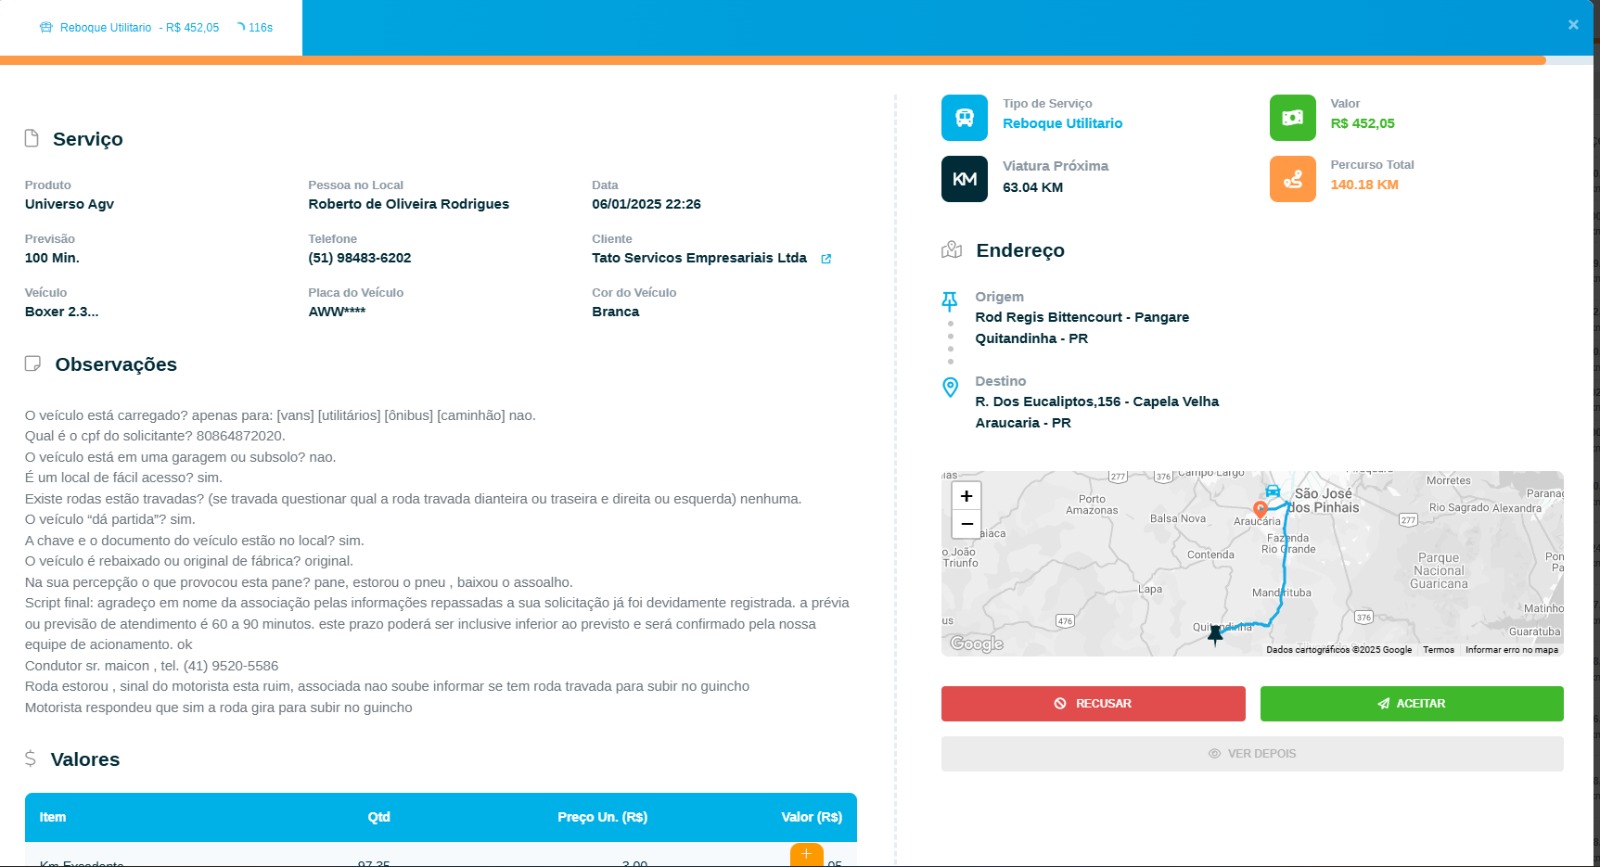1600x867 pixels.
Task: Click the Item column header
Action: 53,817
